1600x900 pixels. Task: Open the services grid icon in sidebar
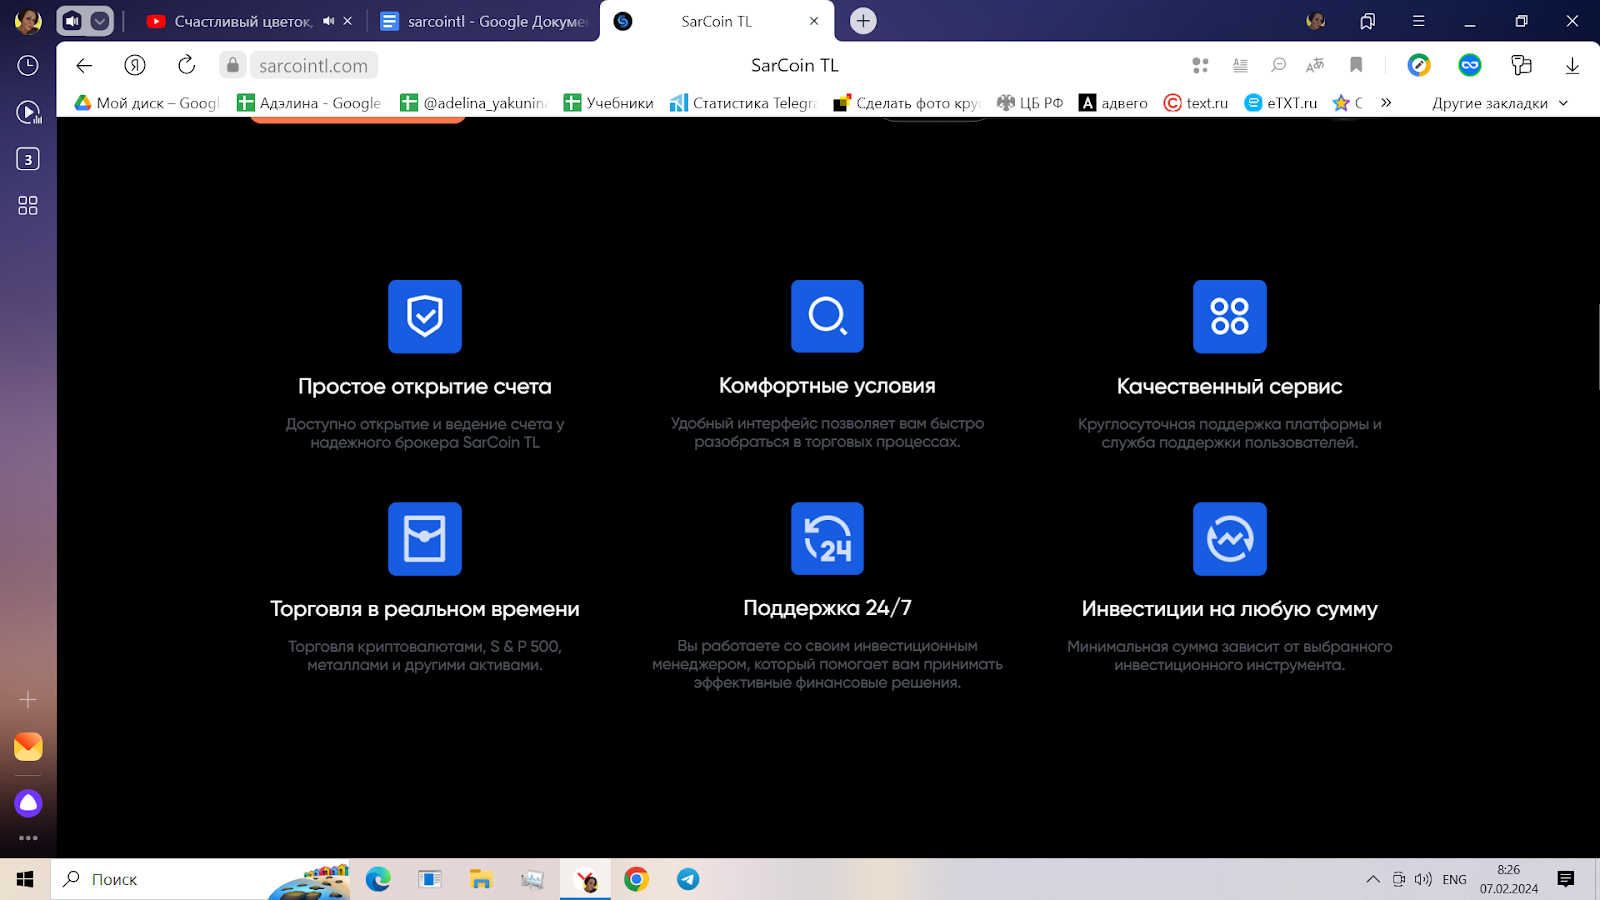point(28,205)
